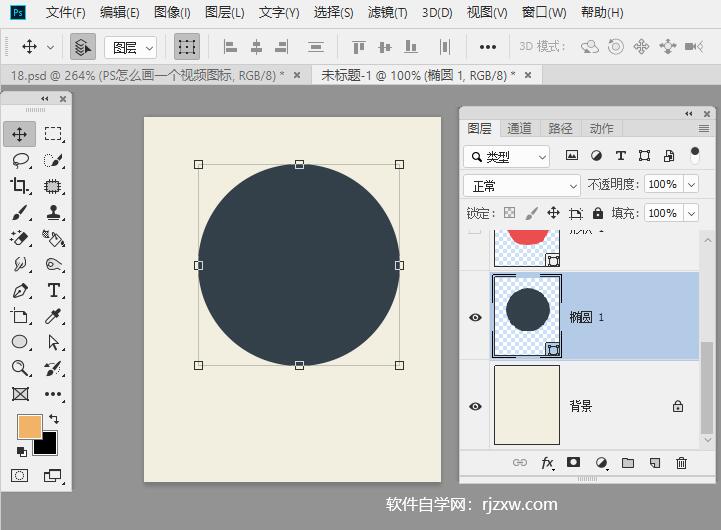The height and width of the screenshot is (530, 721).
Task: Switch to the 通道 panel tab
Action: [519, 128]
